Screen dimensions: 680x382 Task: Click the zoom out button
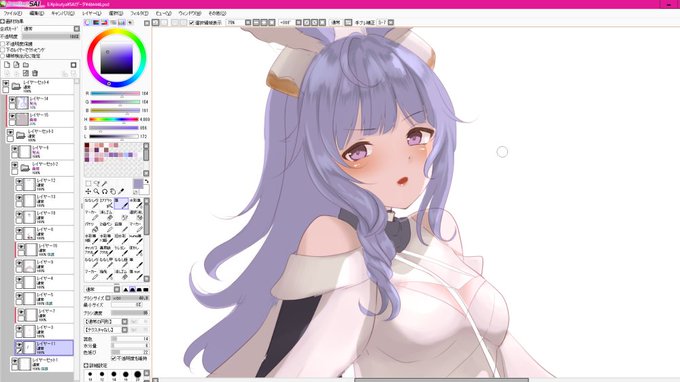coord(256,23)
